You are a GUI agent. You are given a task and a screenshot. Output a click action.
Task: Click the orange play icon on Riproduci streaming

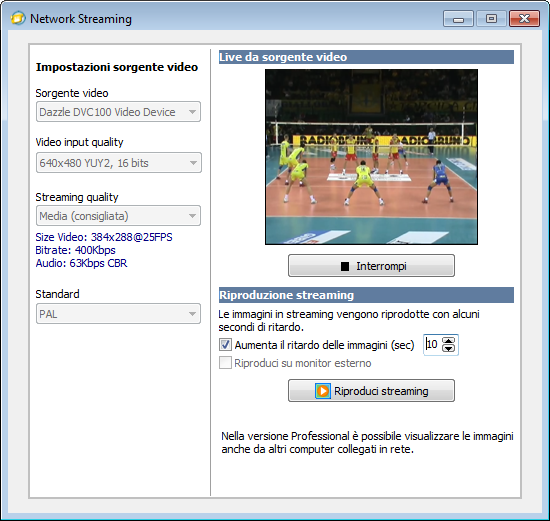coord(322,391)
